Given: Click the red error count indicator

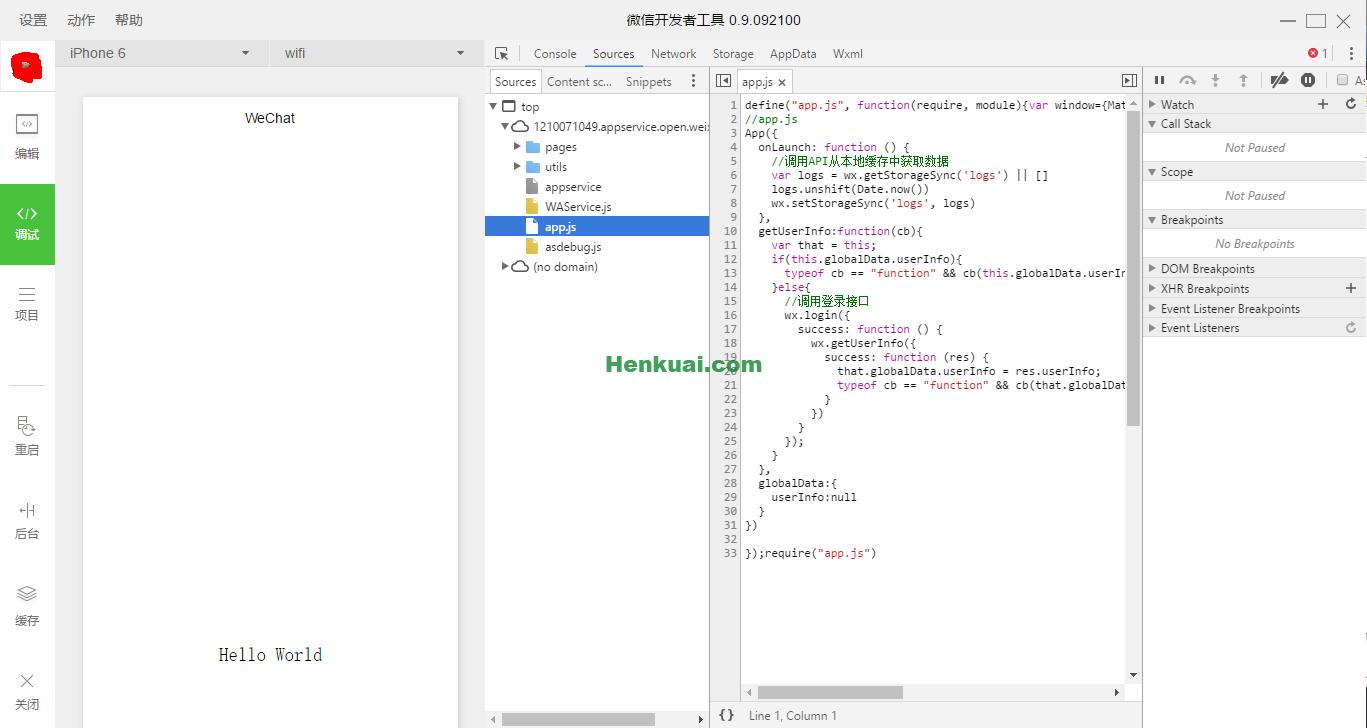Looking at the screenshot, I should pyautogui.click(x=1318, y=54).
